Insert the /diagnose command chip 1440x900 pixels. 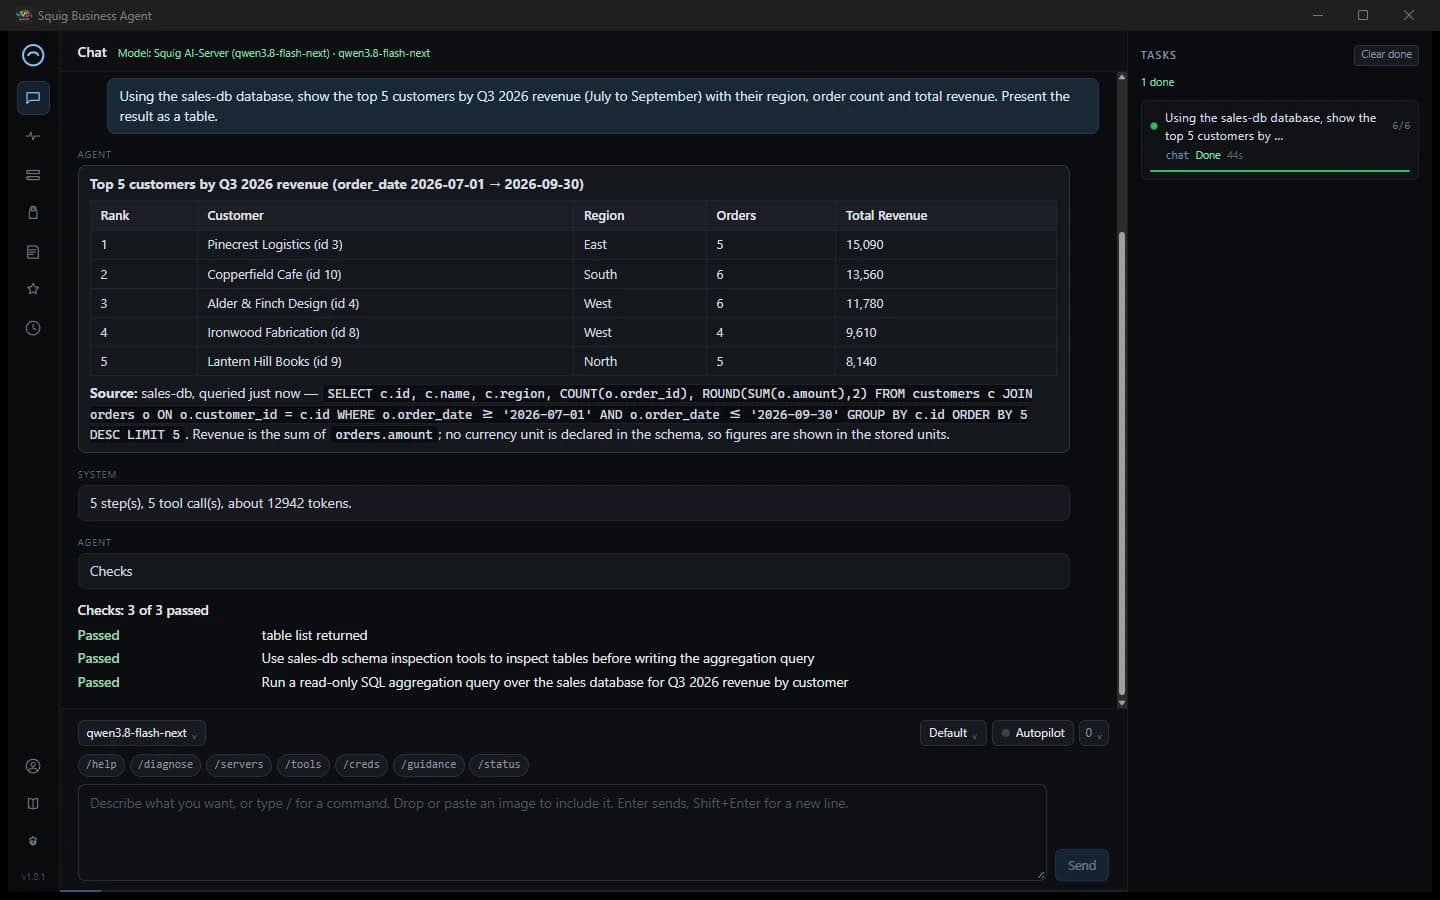(x=166, y=765)
